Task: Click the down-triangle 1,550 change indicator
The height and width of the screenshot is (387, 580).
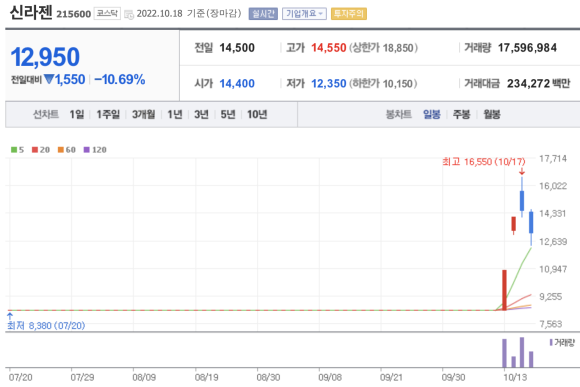Action: coord(65,80)
